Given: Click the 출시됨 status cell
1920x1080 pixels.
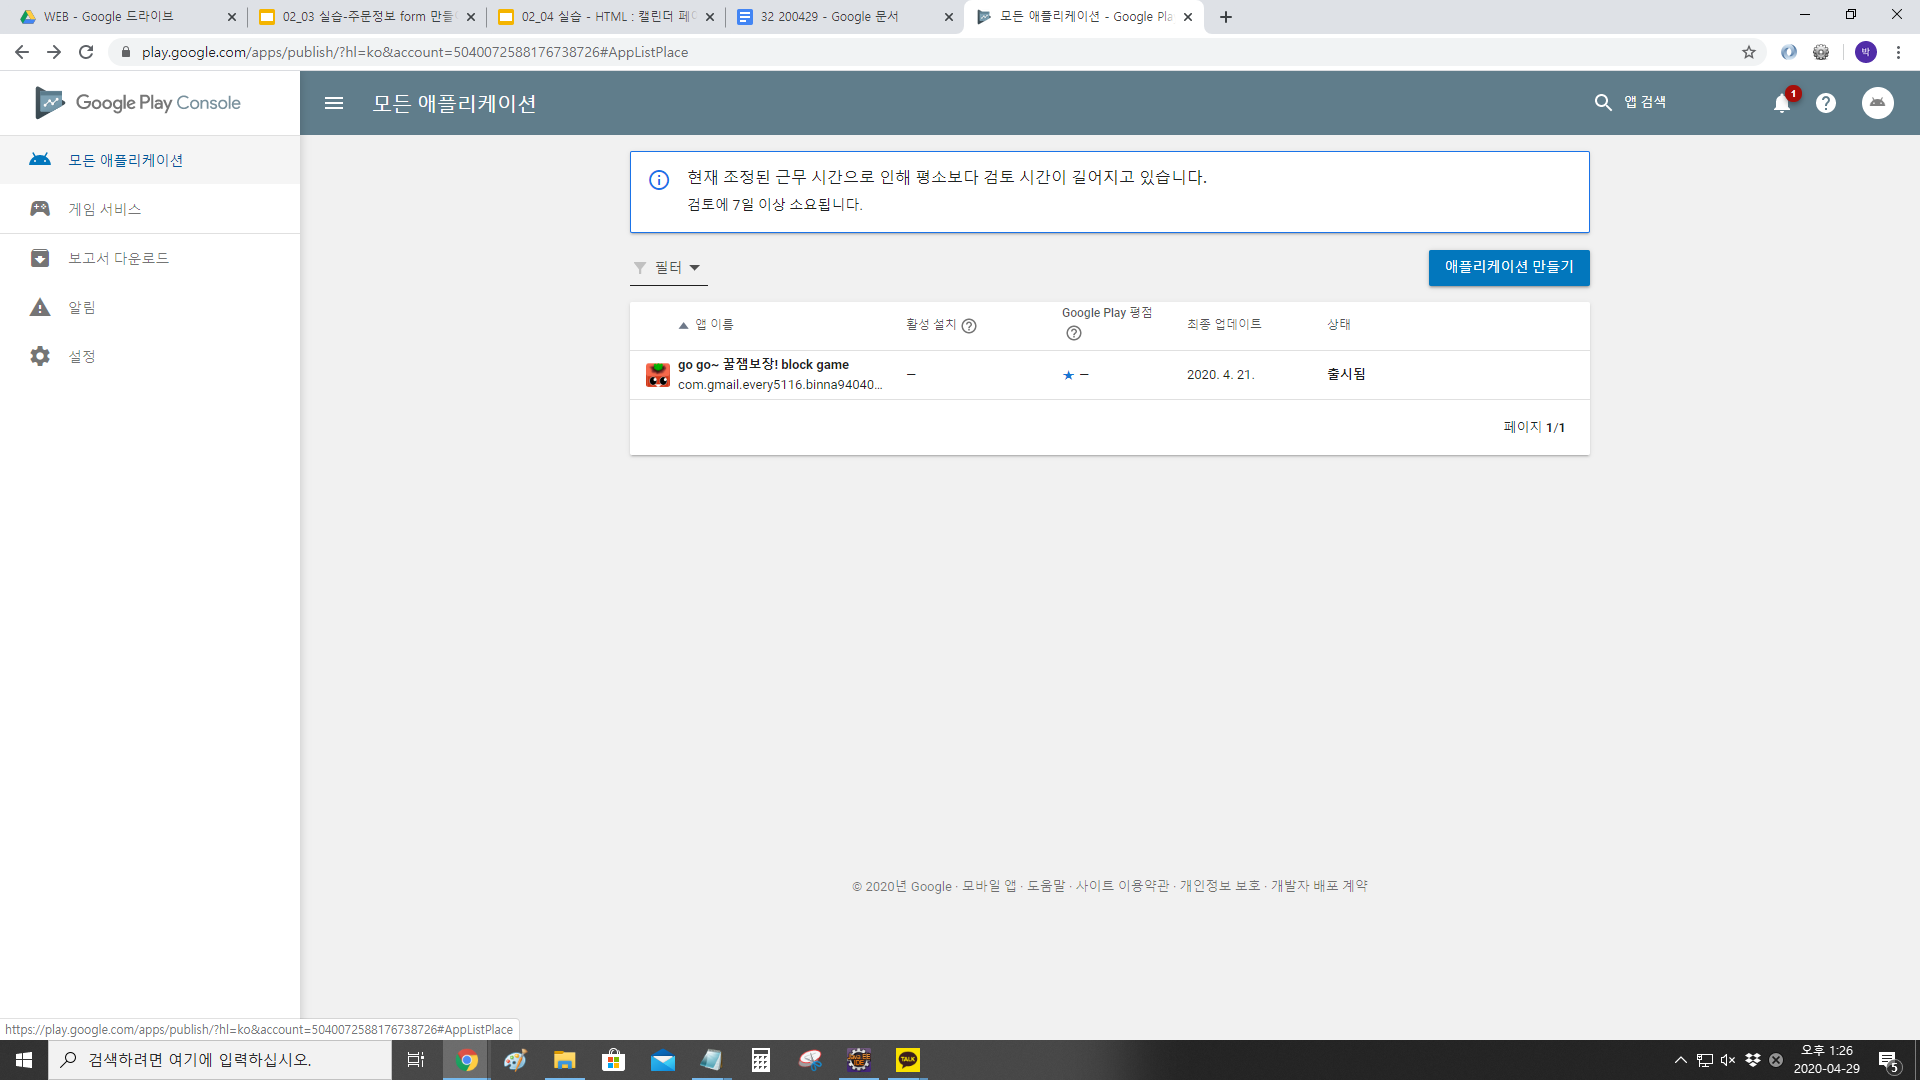Looking at the screenshot, I should coord(1346,374).
